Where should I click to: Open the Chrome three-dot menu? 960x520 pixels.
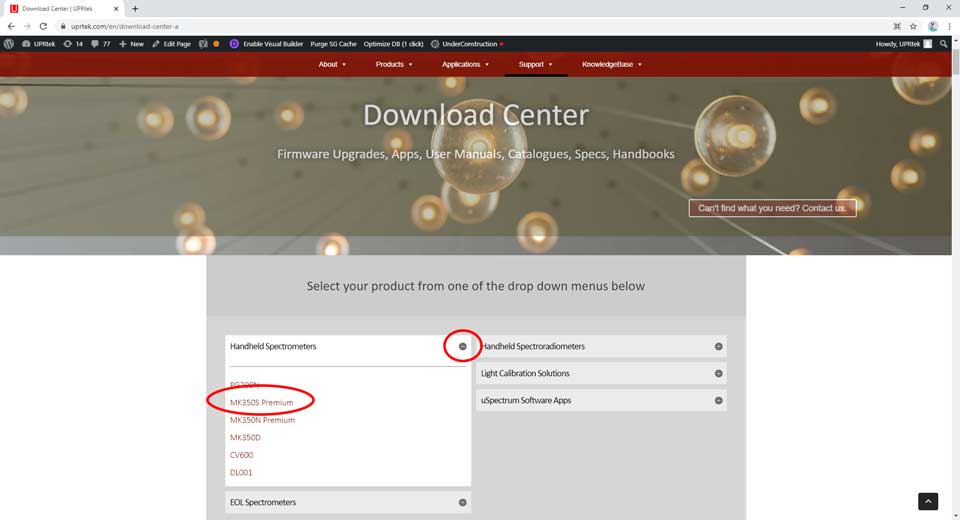point(949,26)
